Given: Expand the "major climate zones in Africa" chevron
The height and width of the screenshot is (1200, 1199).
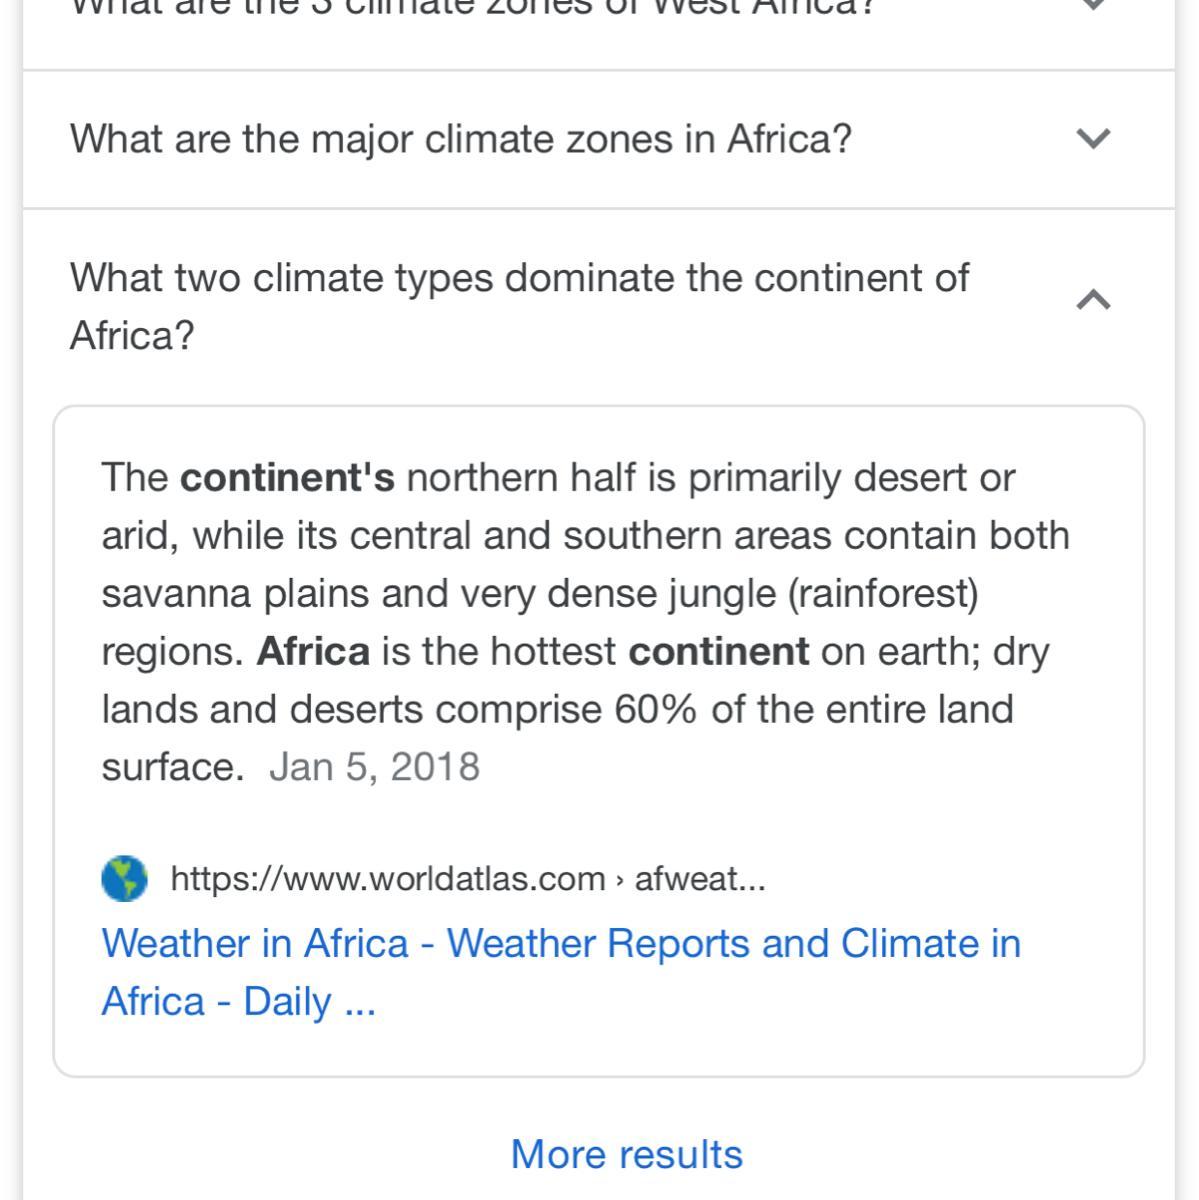Looking at the screenshot, I should 1094,138.
